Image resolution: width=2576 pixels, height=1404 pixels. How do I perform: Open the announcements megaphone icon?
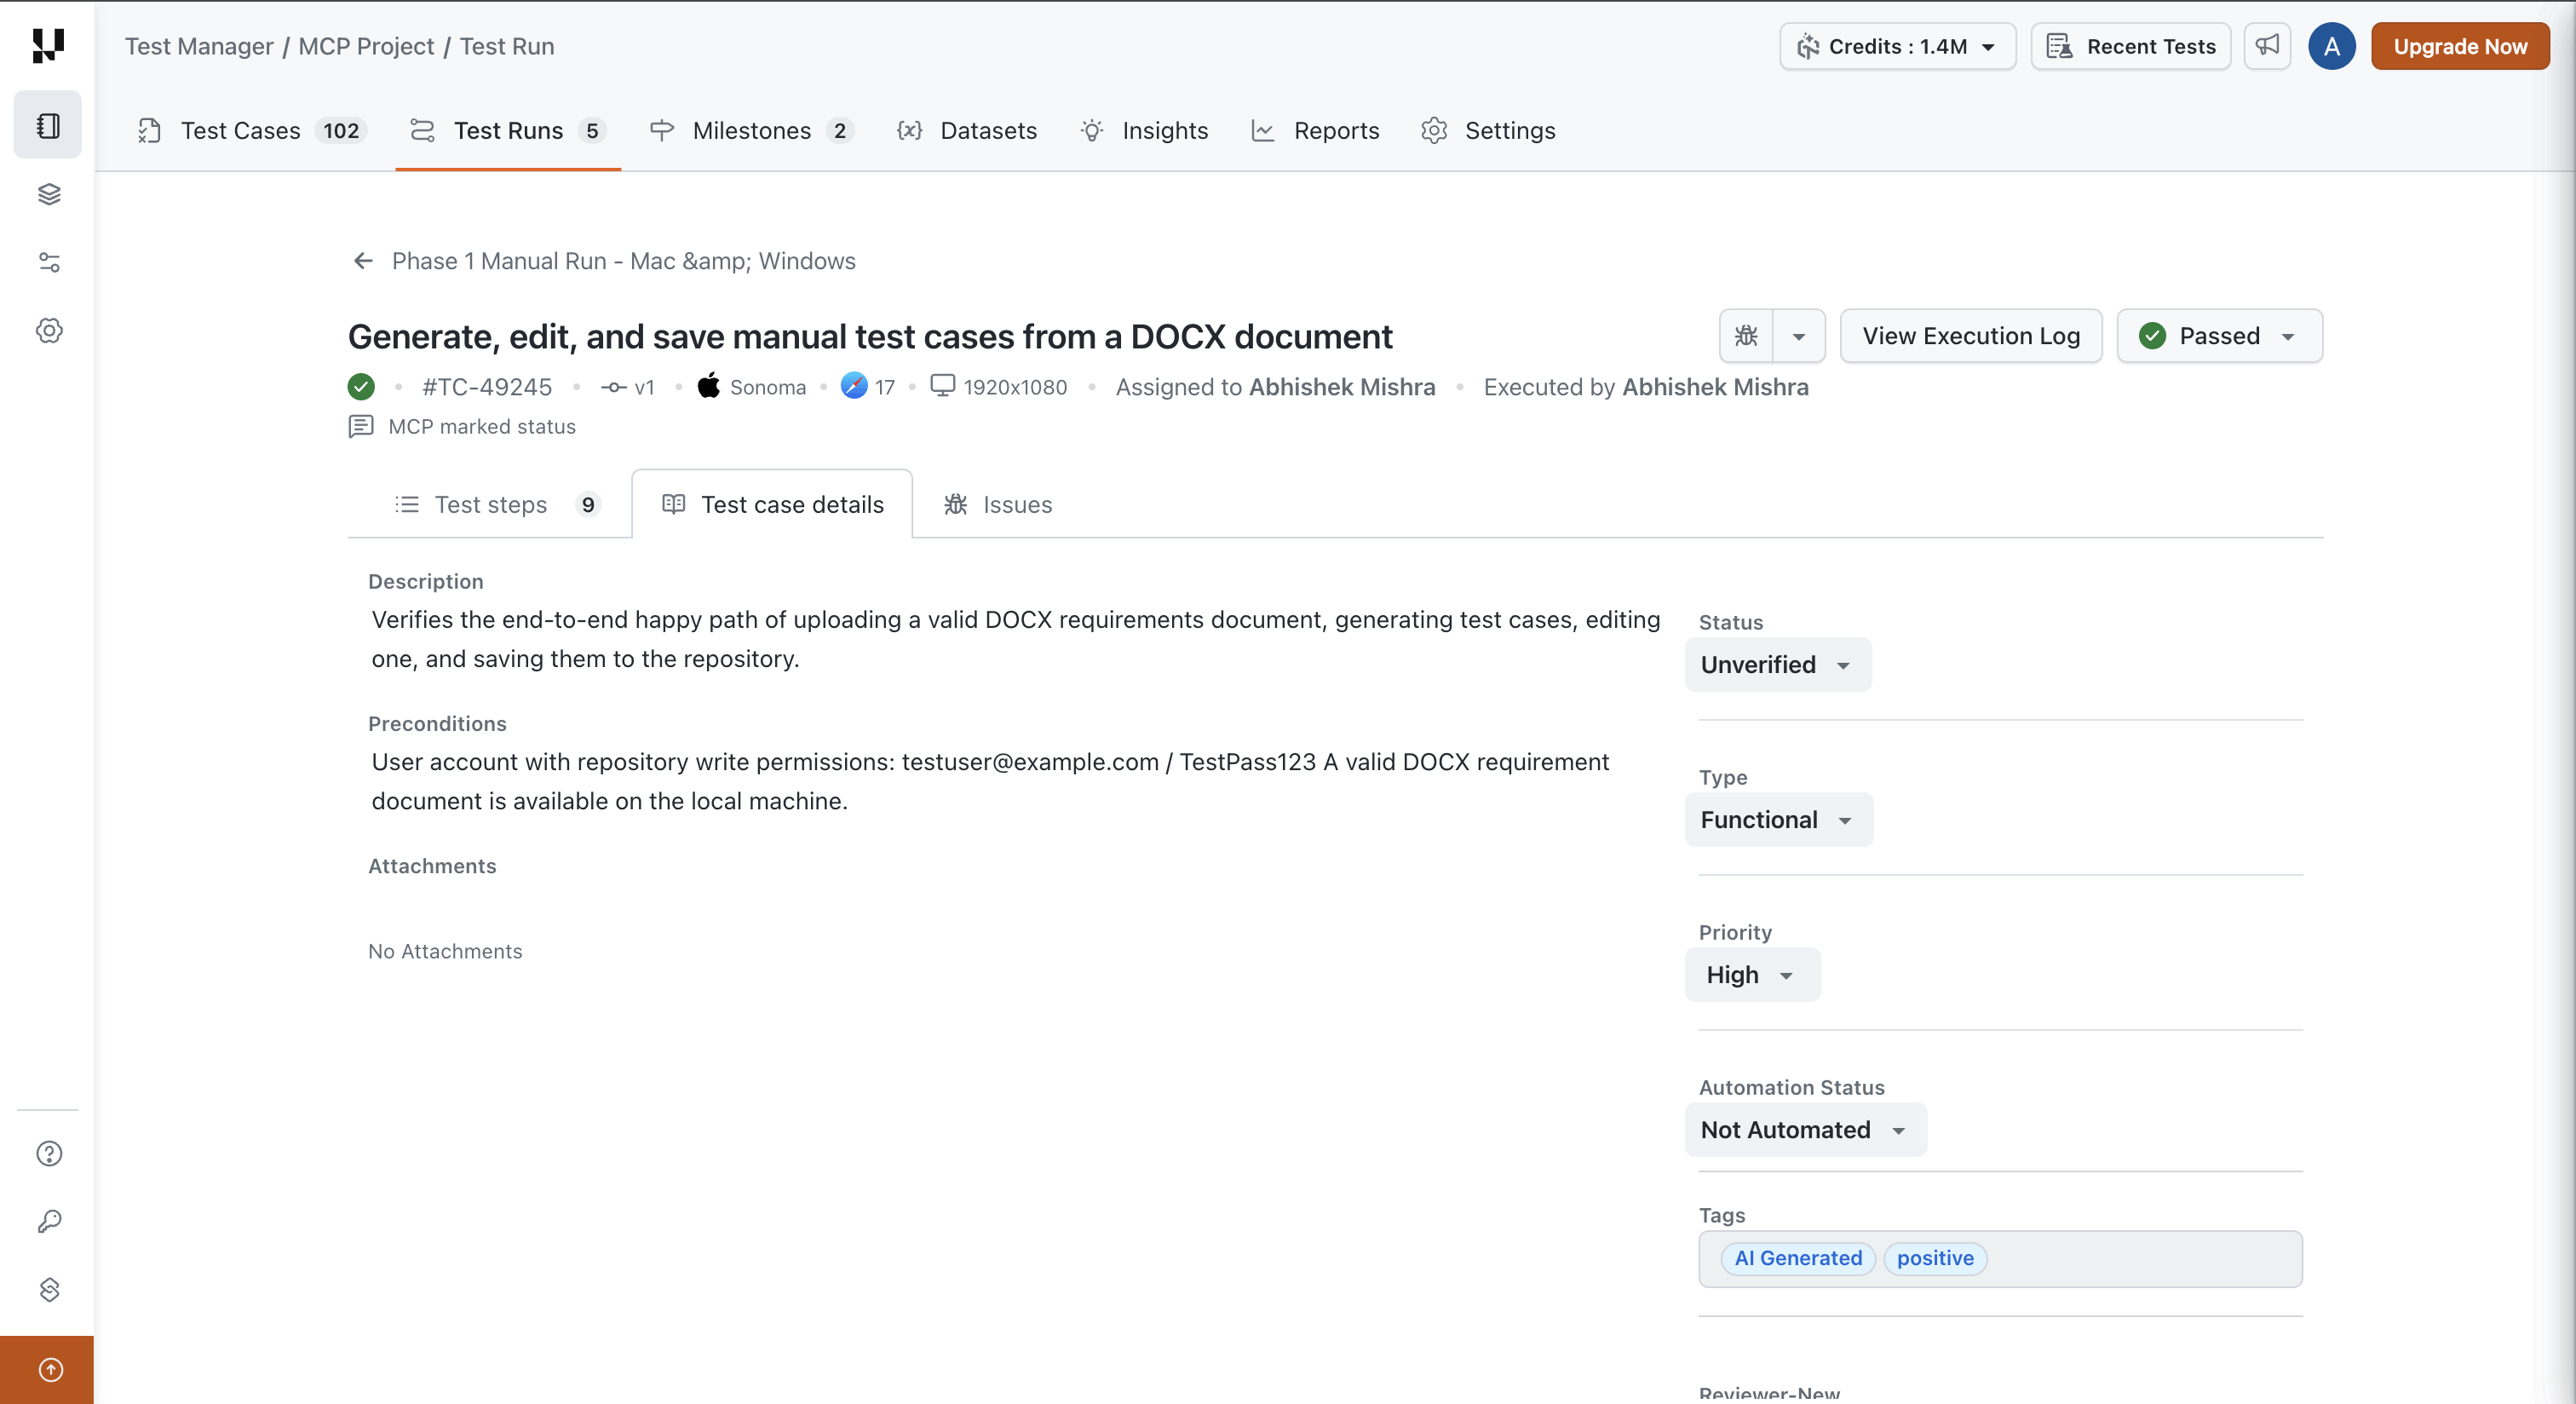point(2267,46)
